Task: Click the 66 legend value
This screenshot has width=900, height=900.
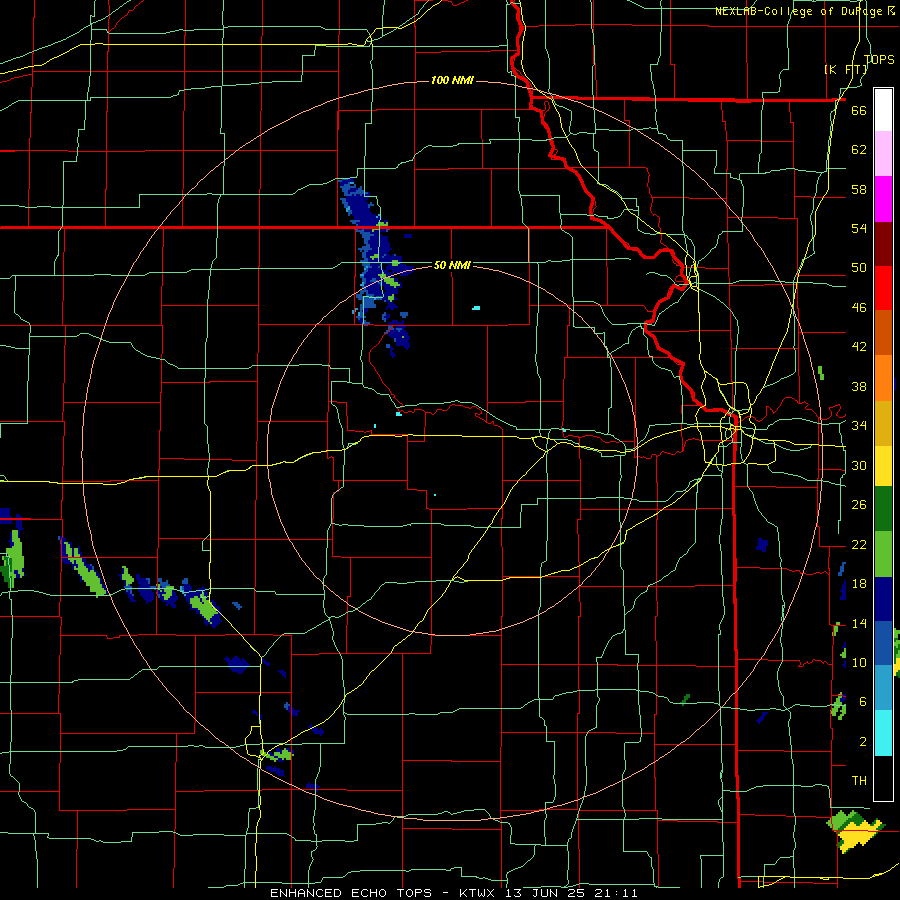Action: coord(859,110)
